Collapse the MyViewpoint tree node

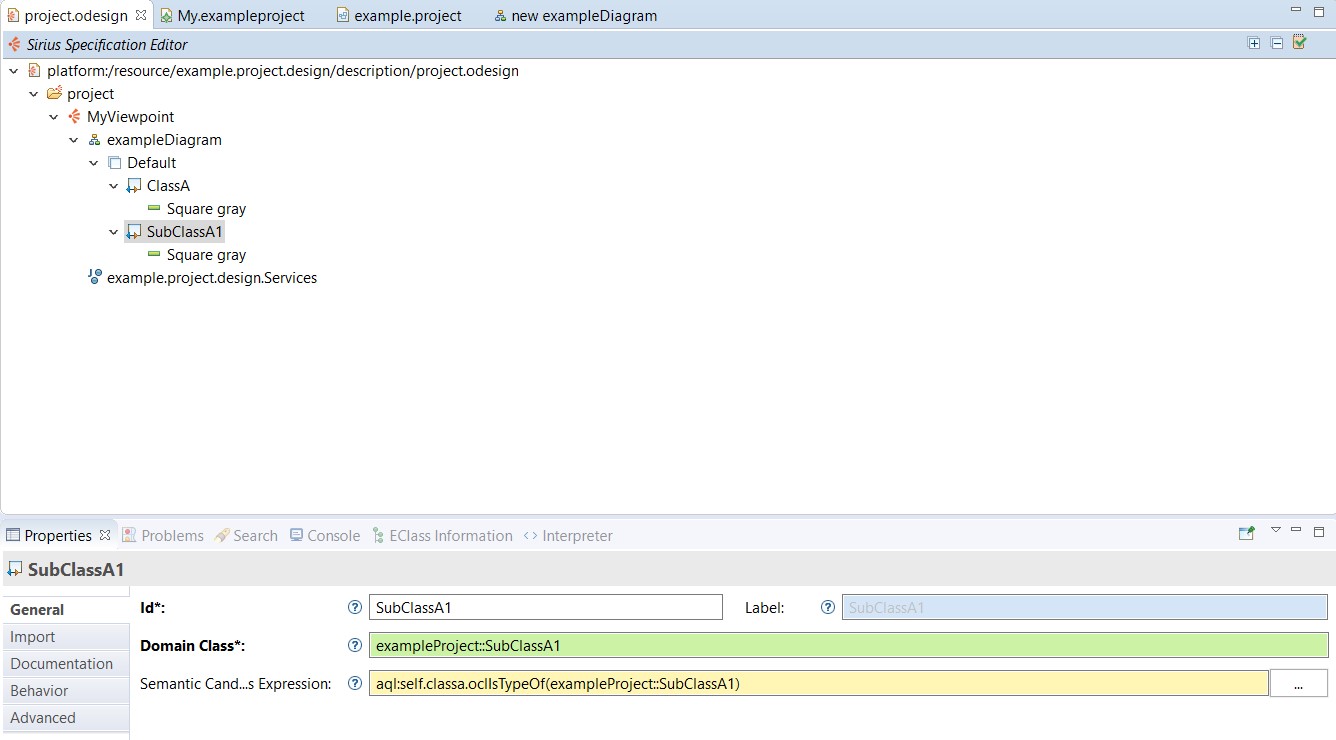point(54,117)
